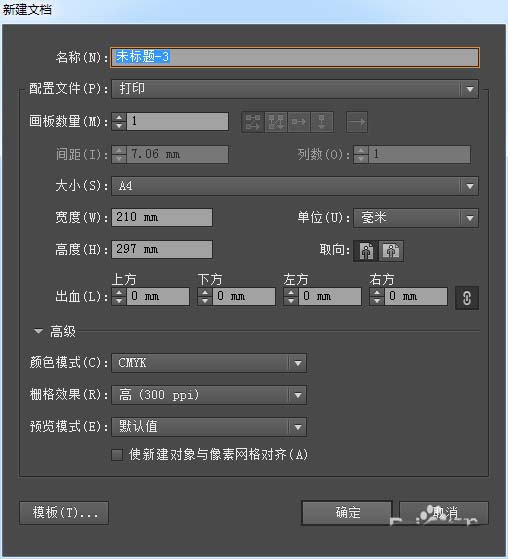Click the right-to-left layout arrow icon
508x559 pixels.
[x=357, y=122]
